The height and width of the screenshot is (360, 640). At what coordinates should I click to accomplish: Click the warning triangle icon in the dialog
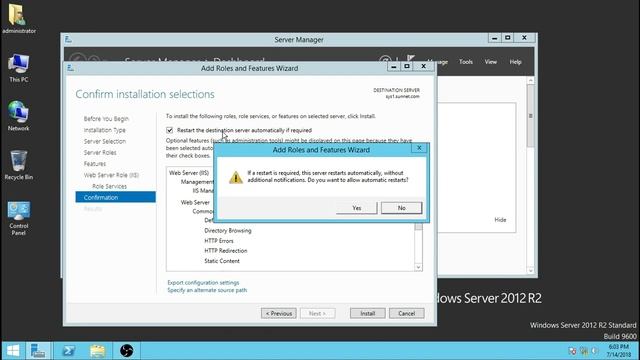(x=236, y=178)
